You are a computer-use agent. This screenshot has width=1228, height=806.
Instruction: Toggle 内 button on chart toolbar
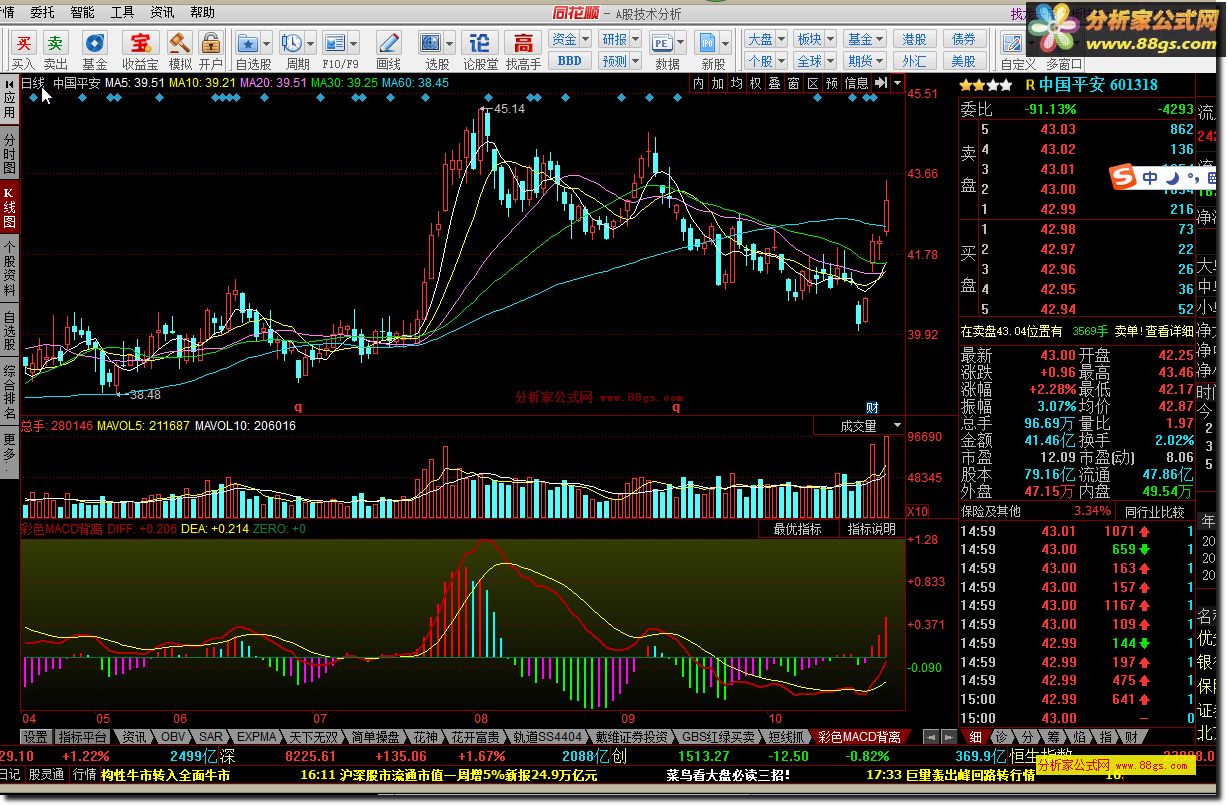pos(698,83)
